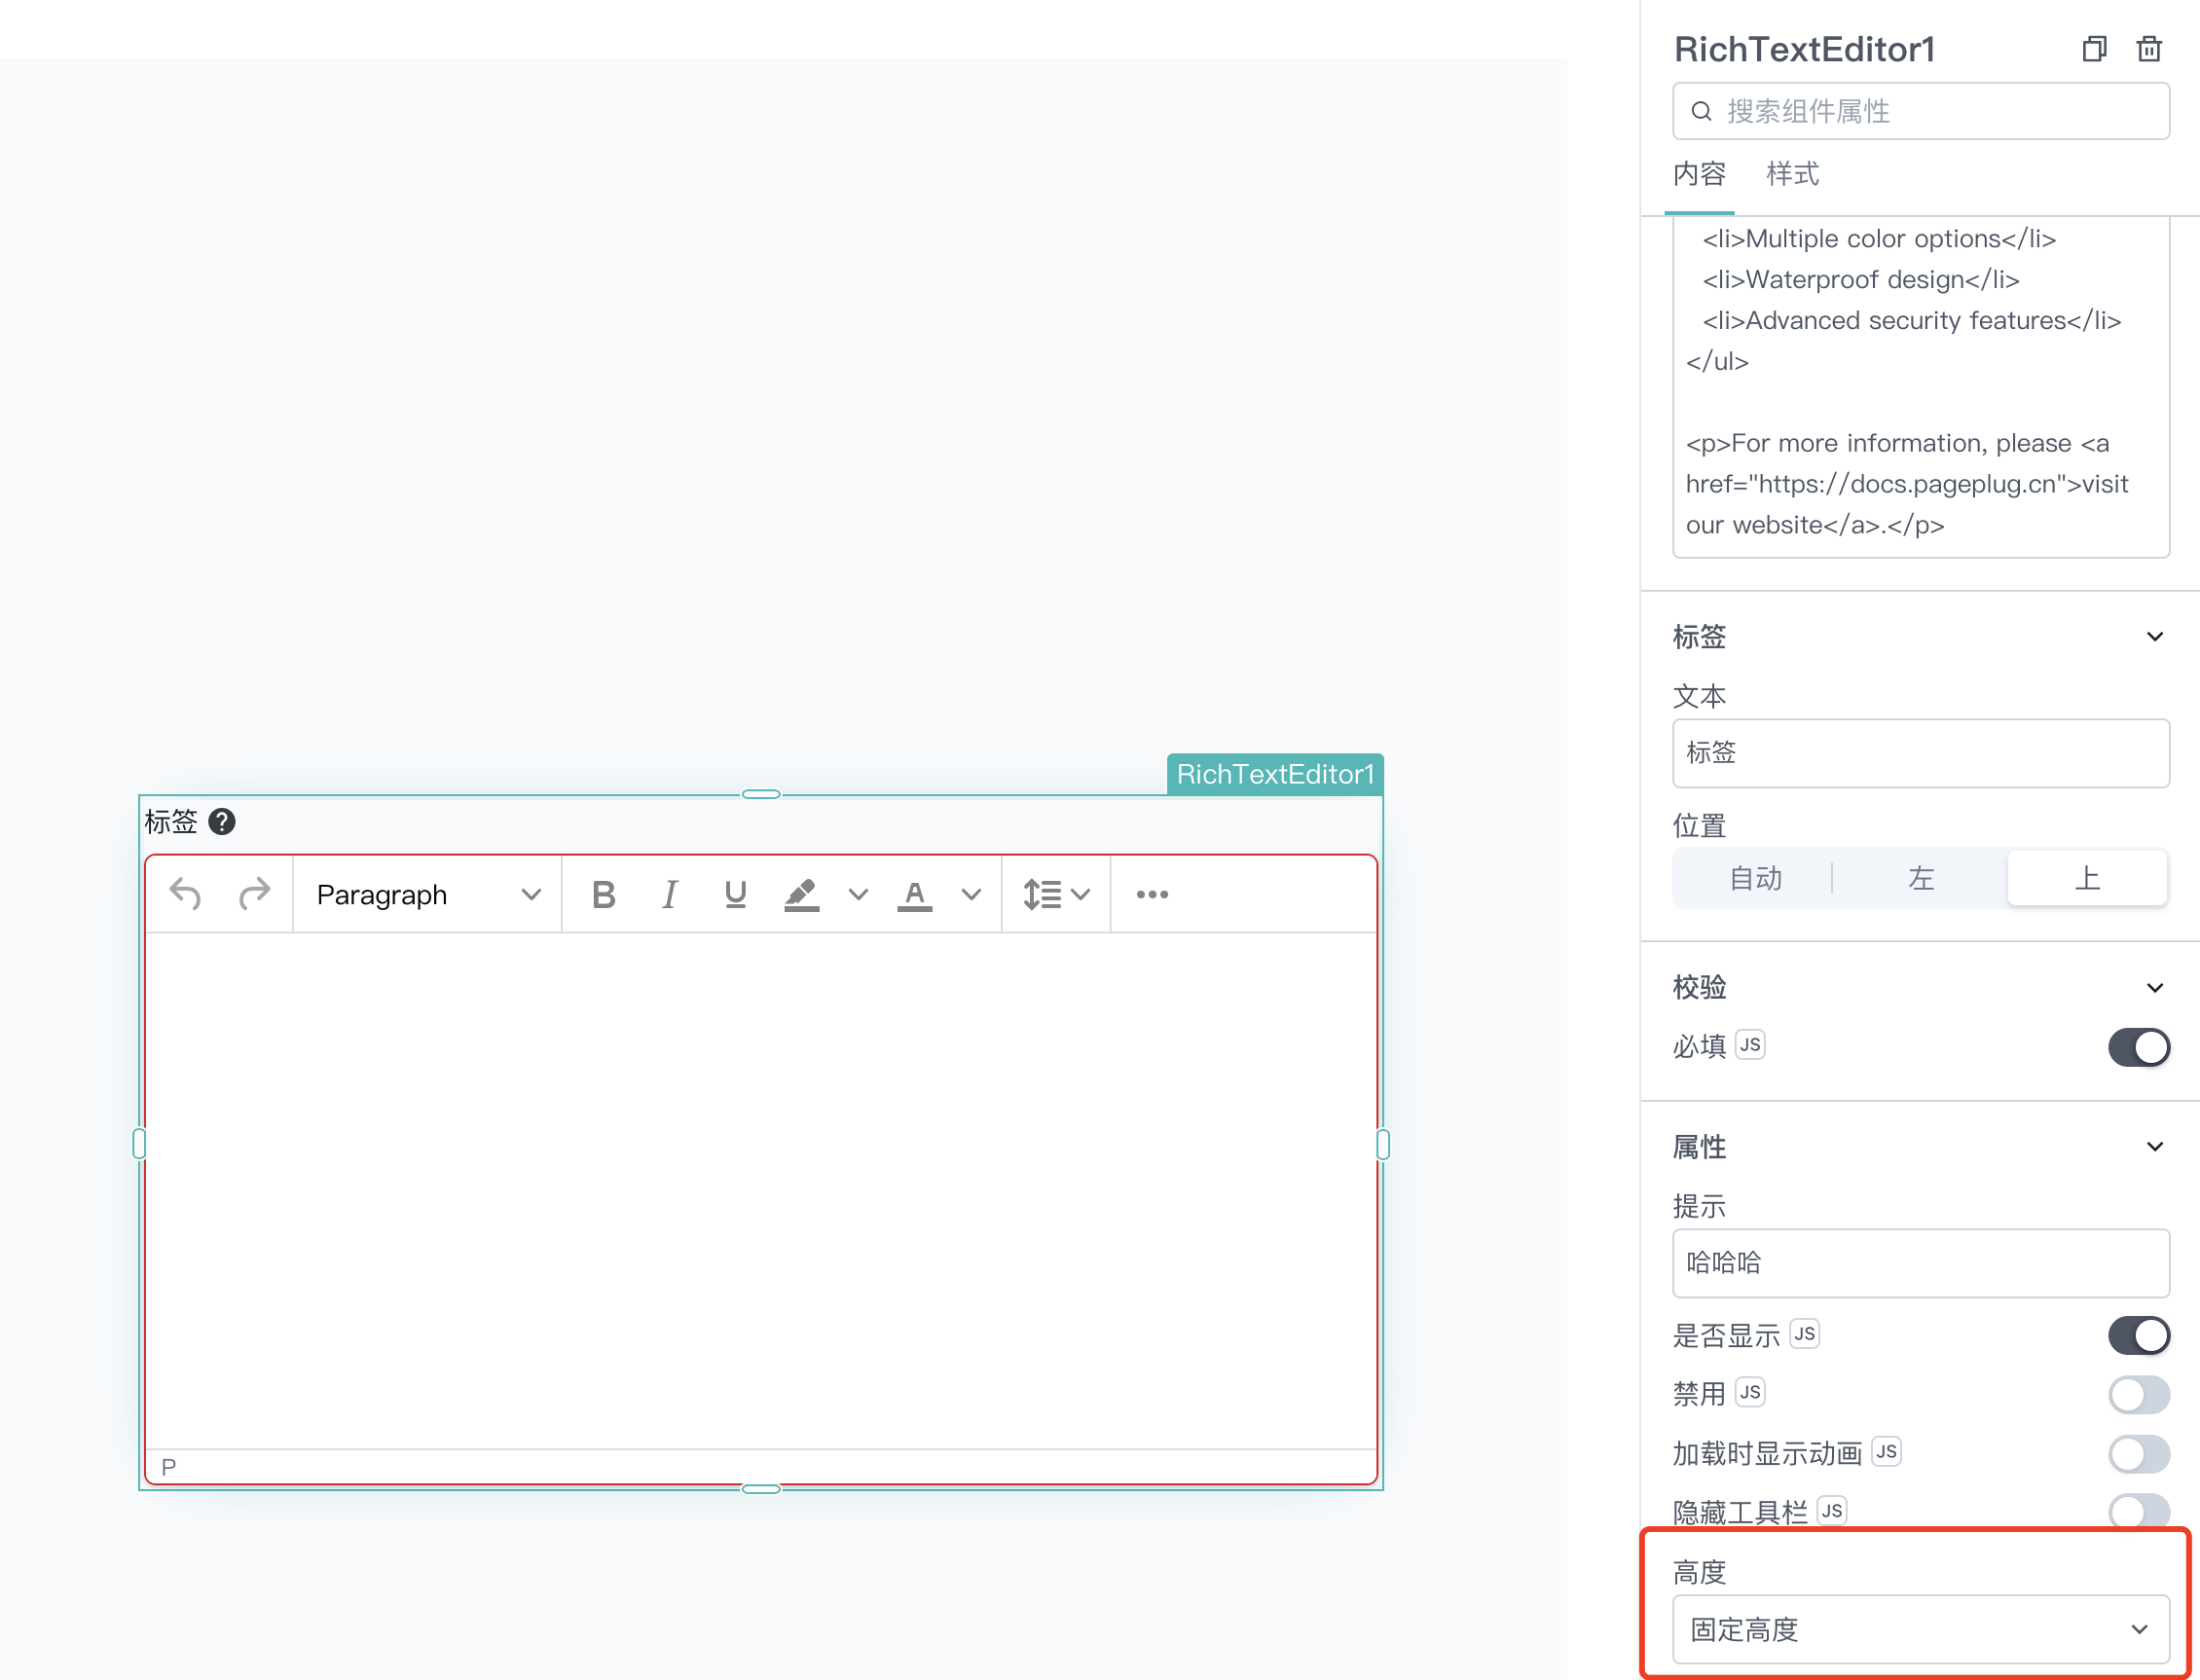Turn off the 必填 toggle

coord(2139,1047)
